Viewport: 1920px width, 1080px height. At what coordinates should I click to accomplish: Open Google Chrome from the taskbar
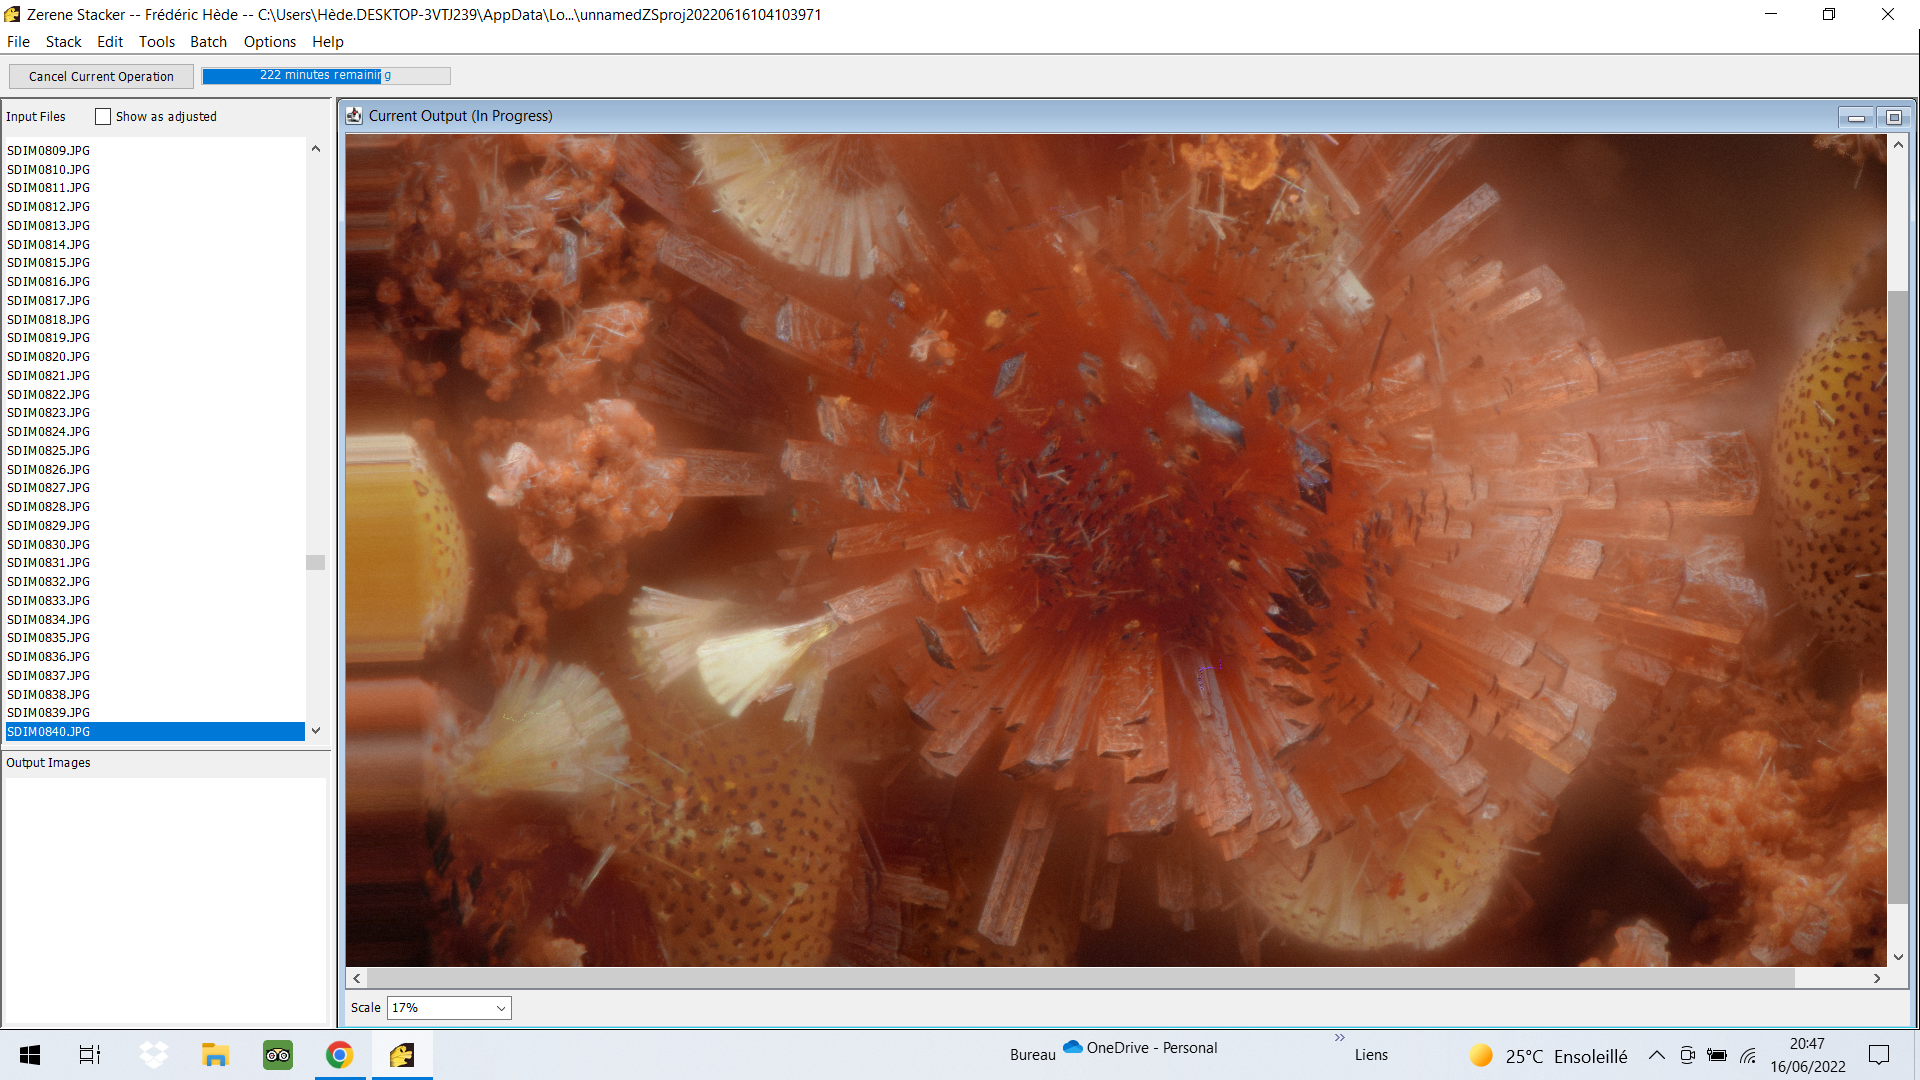[x=340, y=1055]
